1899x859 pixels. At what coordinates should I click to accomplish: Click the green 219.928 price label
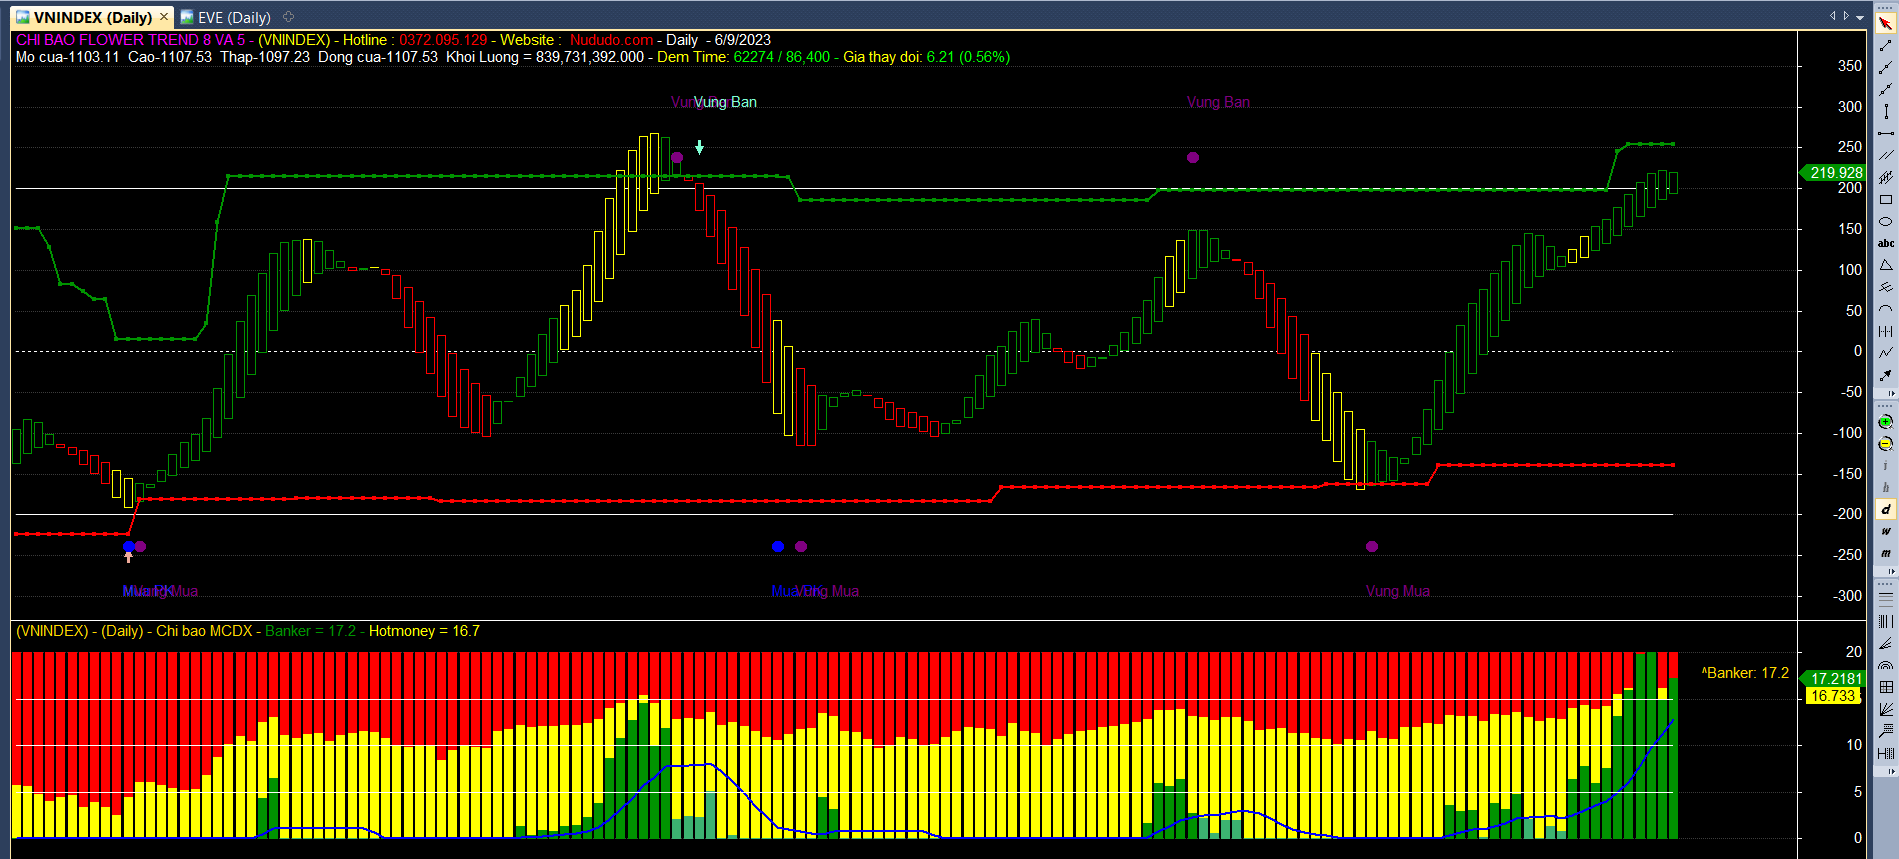click(1833, 173)
